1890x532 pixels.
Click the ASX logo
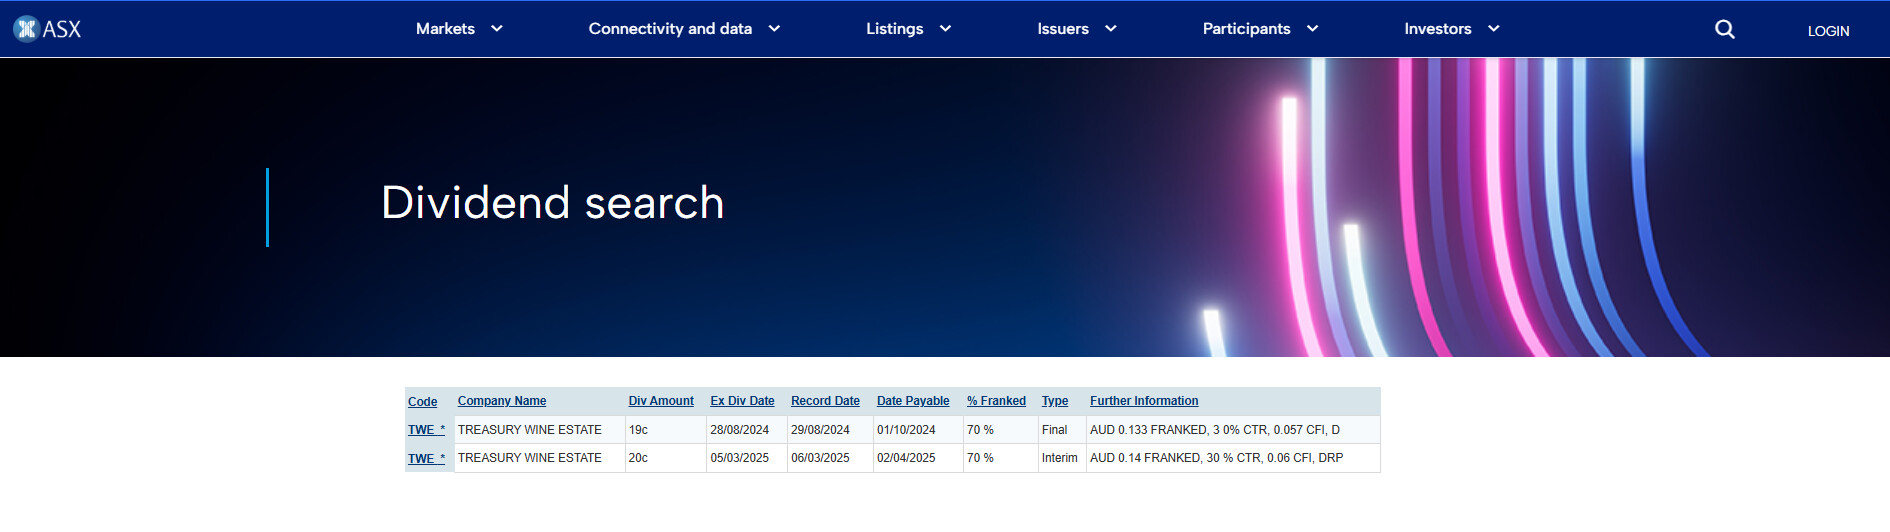click(47, 29)
